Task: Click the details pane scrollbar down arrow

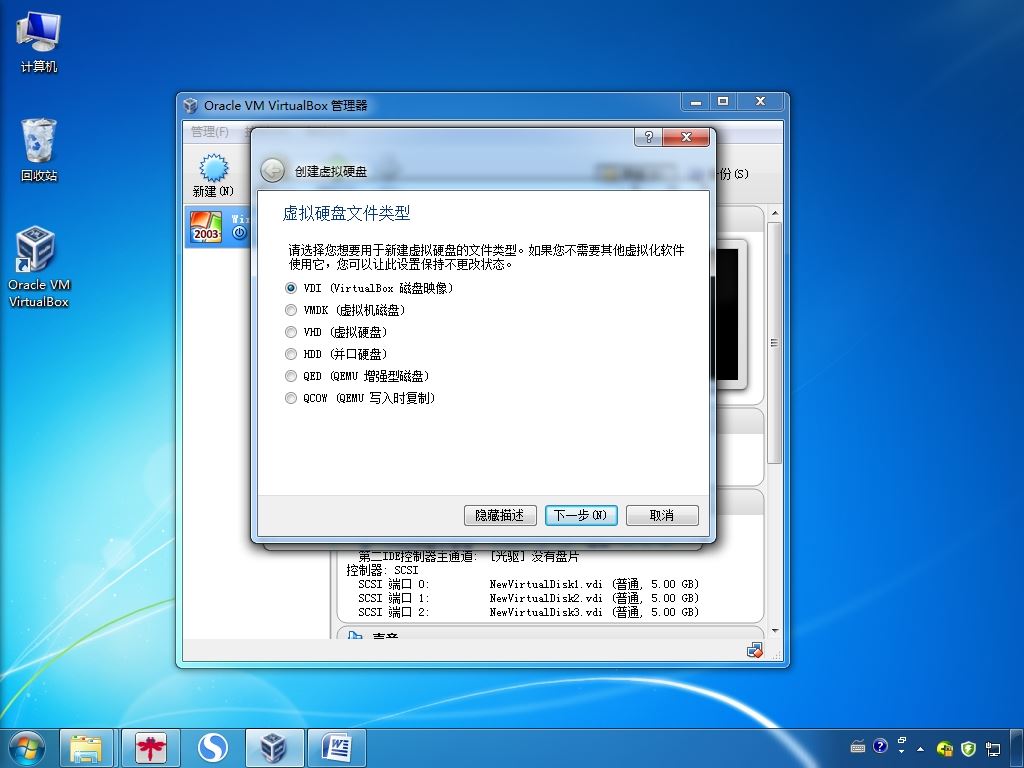Action: tap(775, 631)
